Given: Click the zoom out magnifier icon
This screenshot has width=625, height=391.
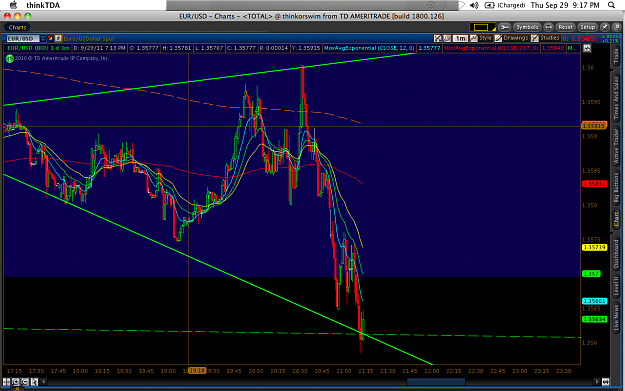Looking at the screenshot, I should 25,382.
